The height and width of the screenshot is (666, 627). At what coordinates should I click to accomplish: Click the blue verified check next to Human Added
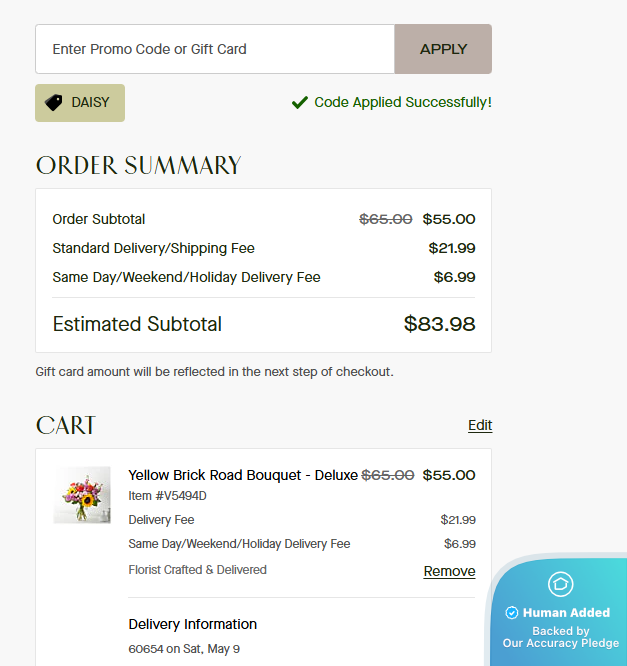coord(511,612)
